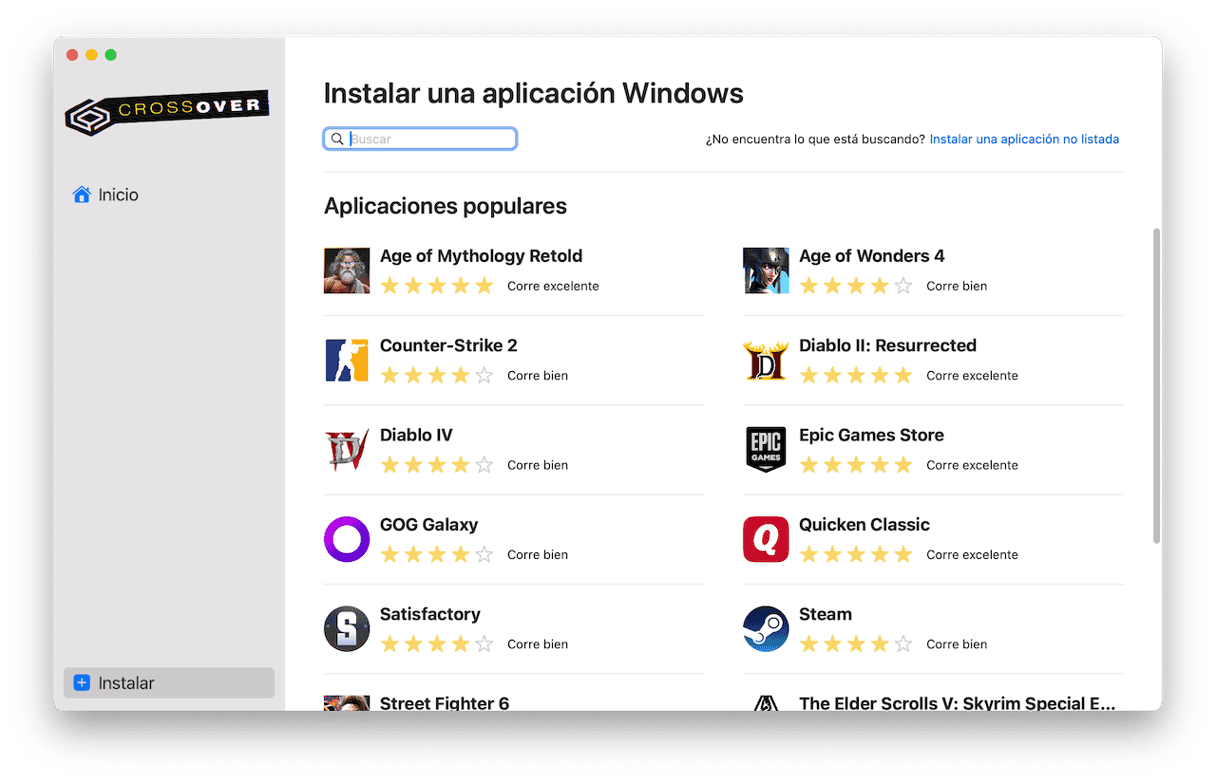Open the Age of Wonders 4 title
1216x782 pixels.
(872, 256)
